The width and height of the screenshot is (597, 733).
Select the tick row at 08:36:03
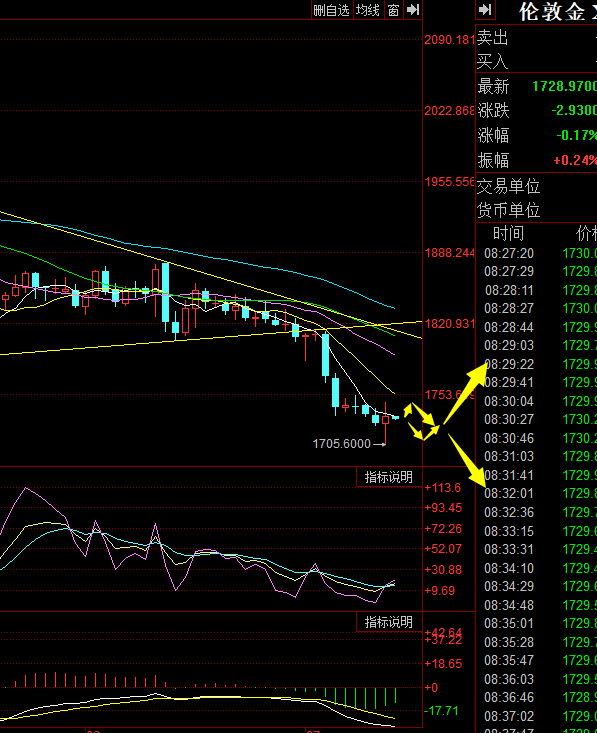click(536, 679)
